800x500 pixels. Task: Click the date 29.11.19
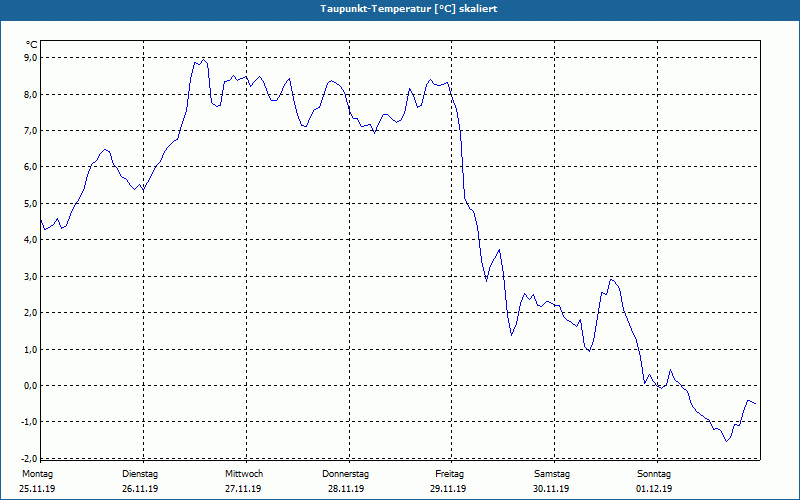point(448,489)
